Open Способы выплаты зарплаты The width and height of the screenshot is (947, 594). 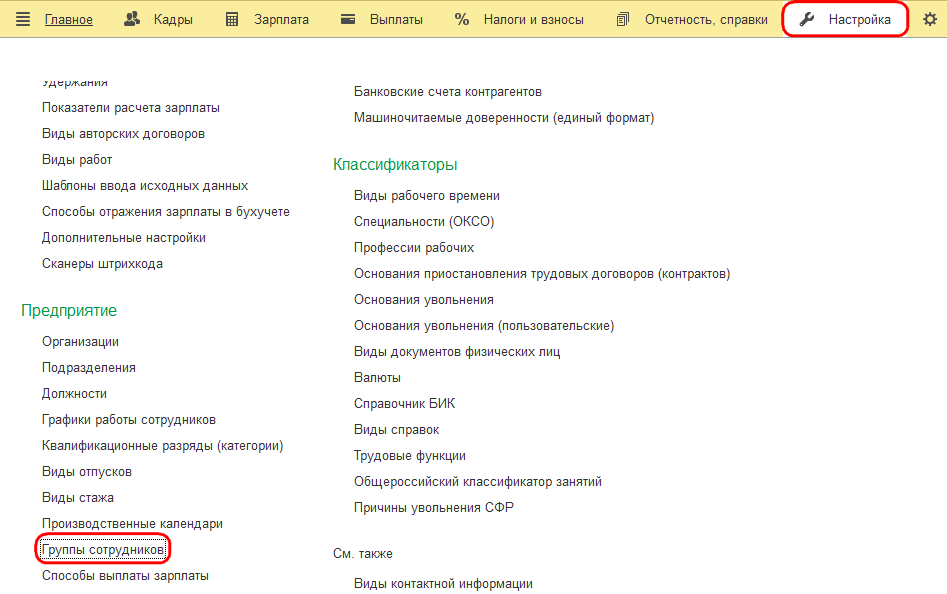pos(126,576)
